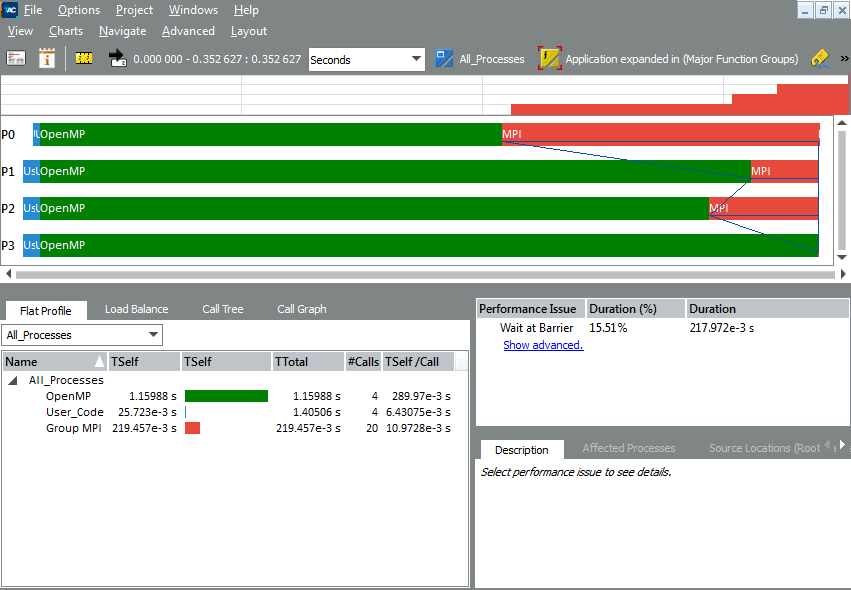Click the yellow time-scale ruler icon

pos(84,59)
